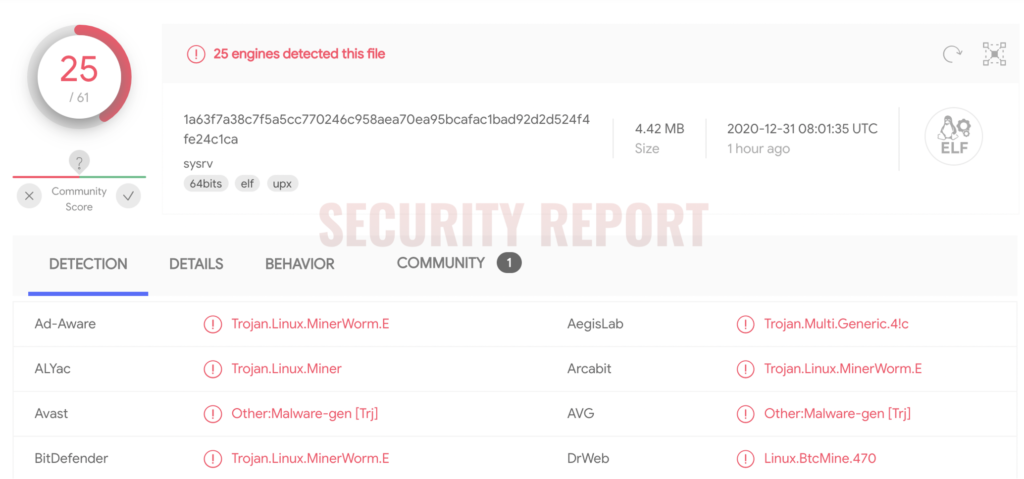
Task: Switch to the DETAILS tab
Action: [x=196, y=264]
